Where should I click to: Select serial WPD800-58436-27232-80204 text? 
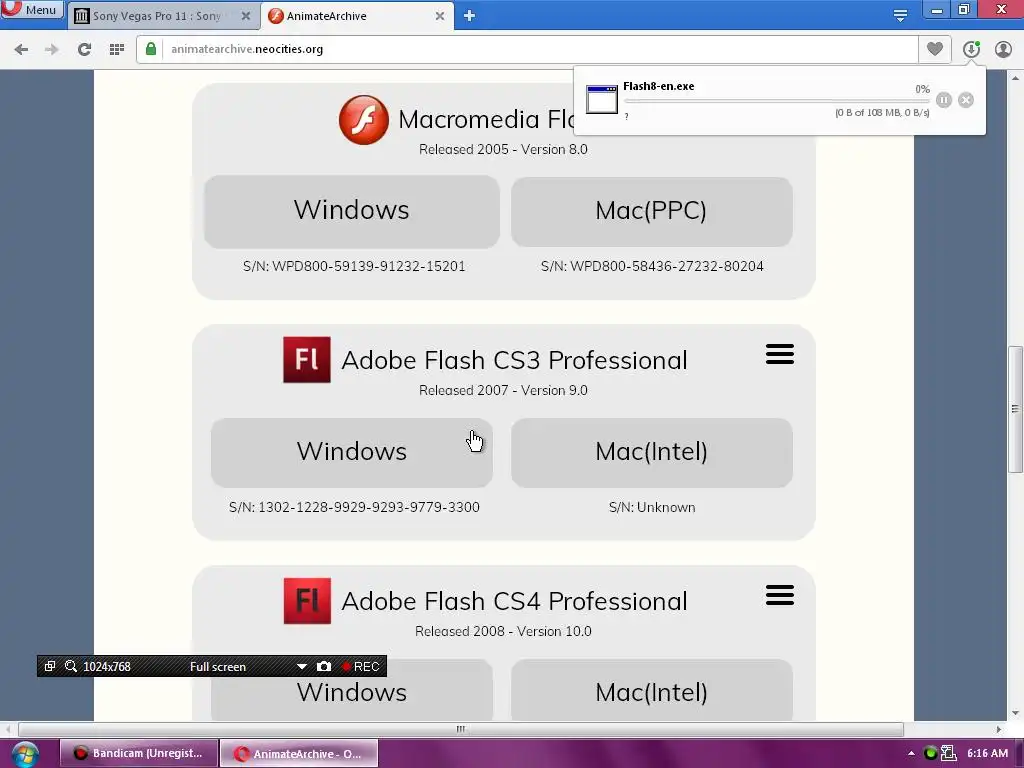click(667, 266)
